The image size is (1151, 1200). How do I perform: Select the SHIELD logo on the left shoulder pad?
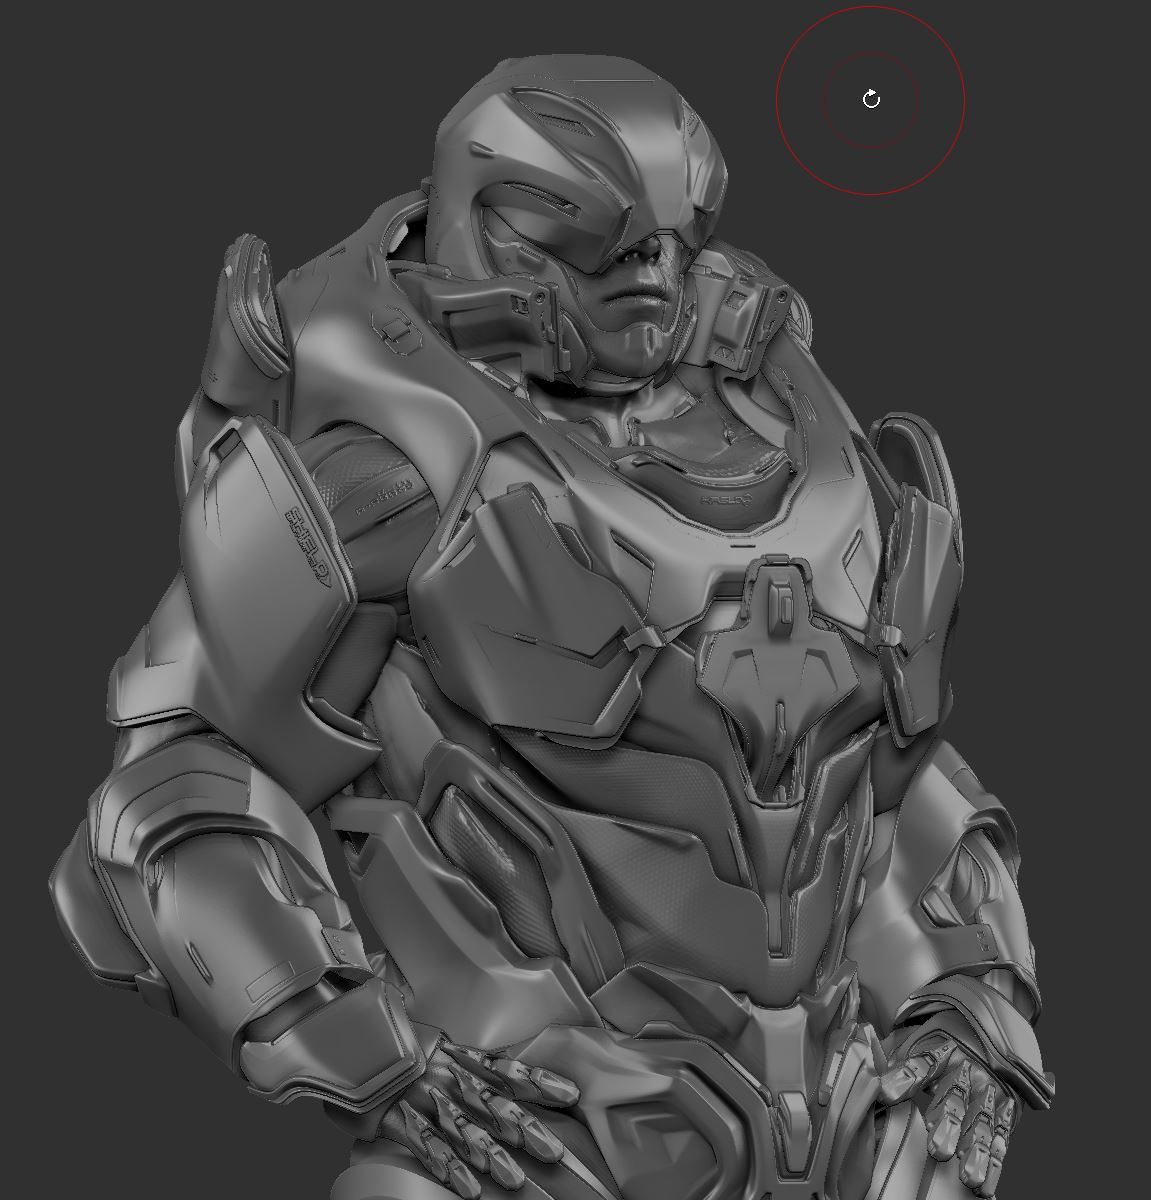[305, 540]
